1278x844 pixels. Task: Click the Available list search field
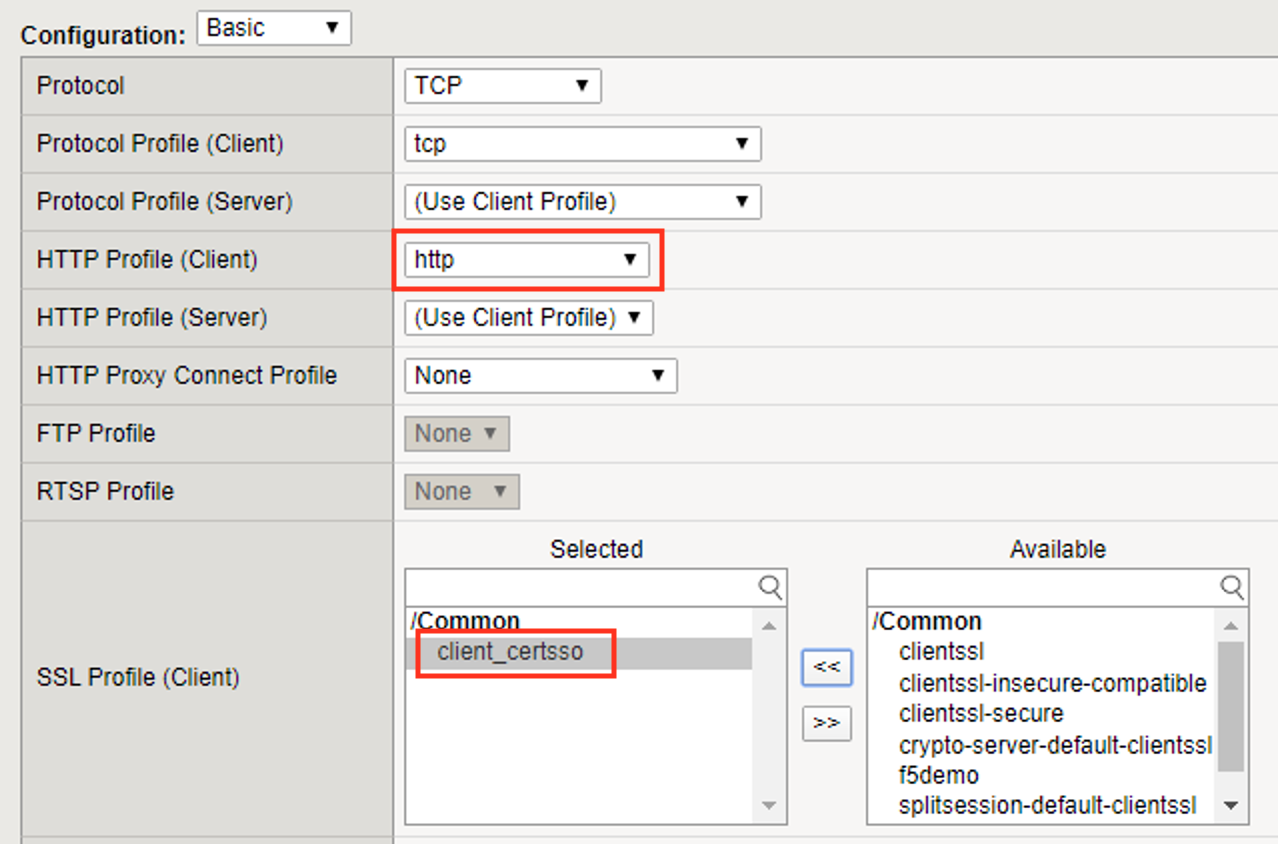[1044, 587]
